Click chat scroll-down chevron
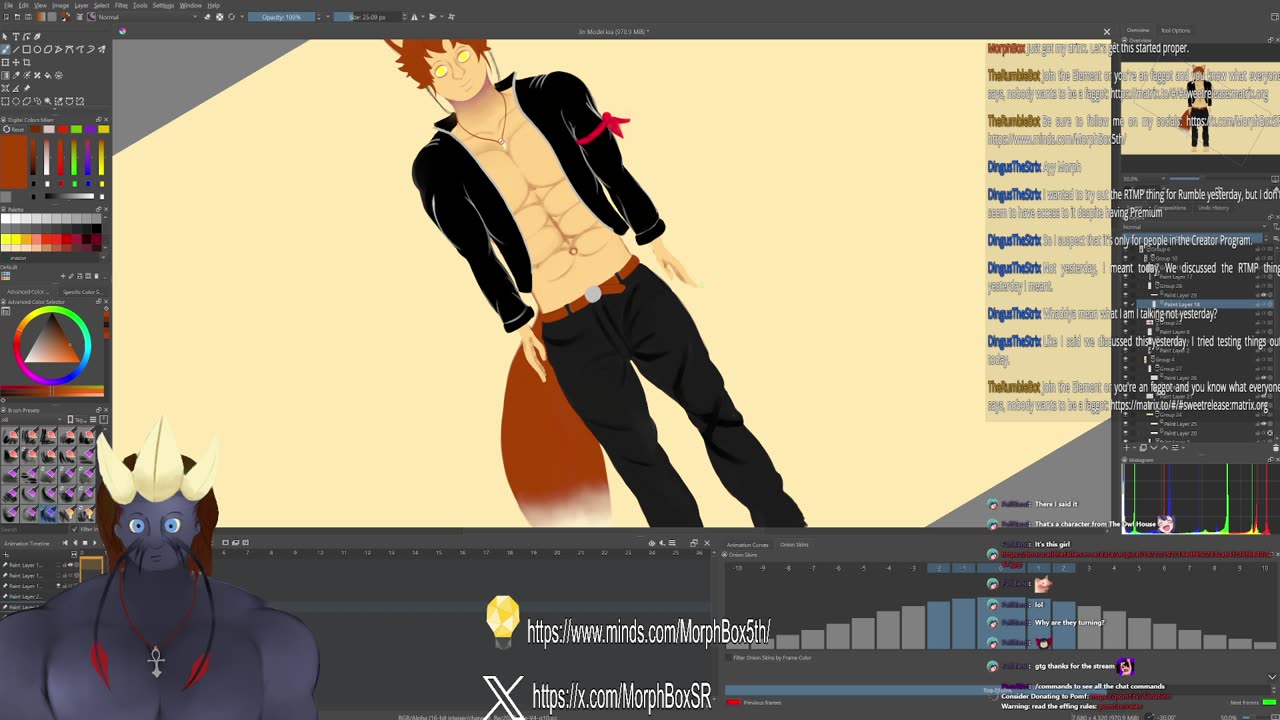The height and width of the screenshot is (720, 1280). point(1272,677)
